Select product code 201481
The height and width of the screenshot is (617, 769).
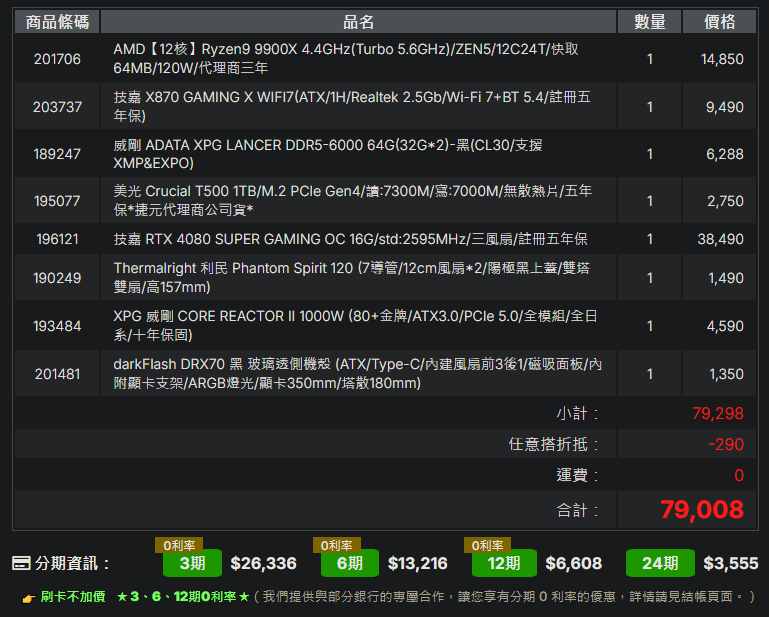pyautogui.click(x=57, y=374)
